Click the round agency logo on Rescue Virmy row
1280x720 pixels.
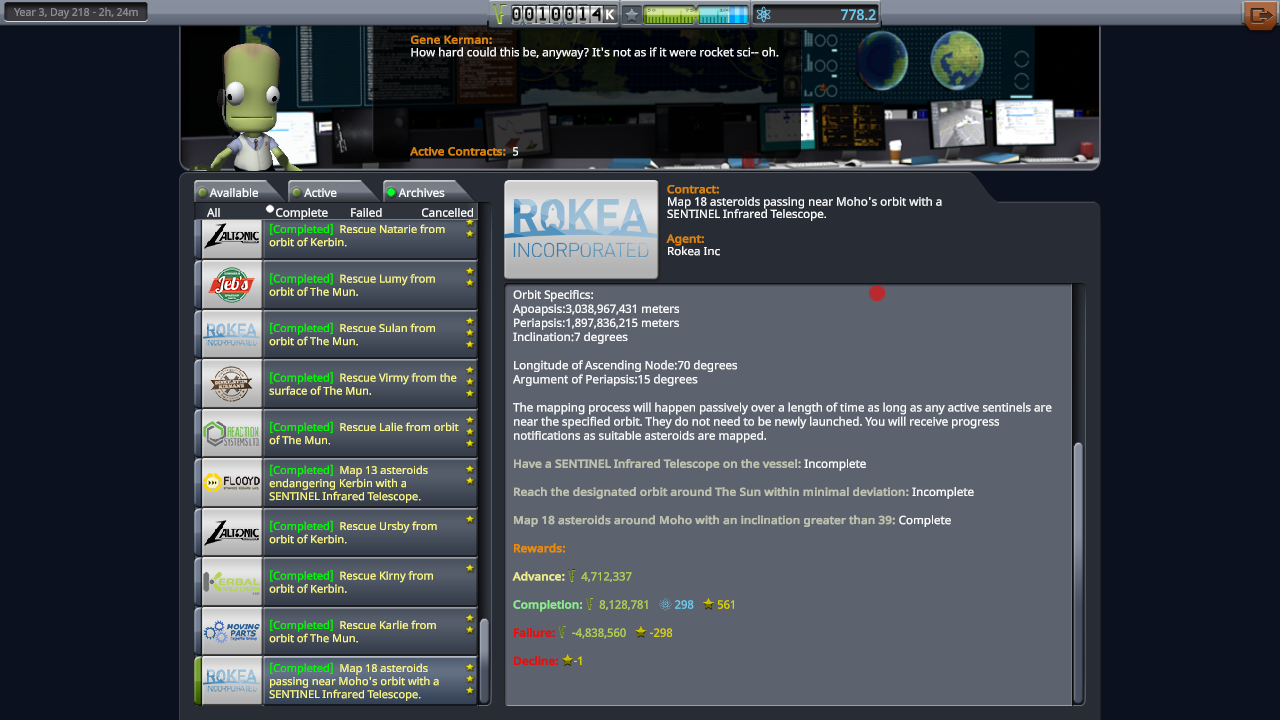tap(232, 384)
